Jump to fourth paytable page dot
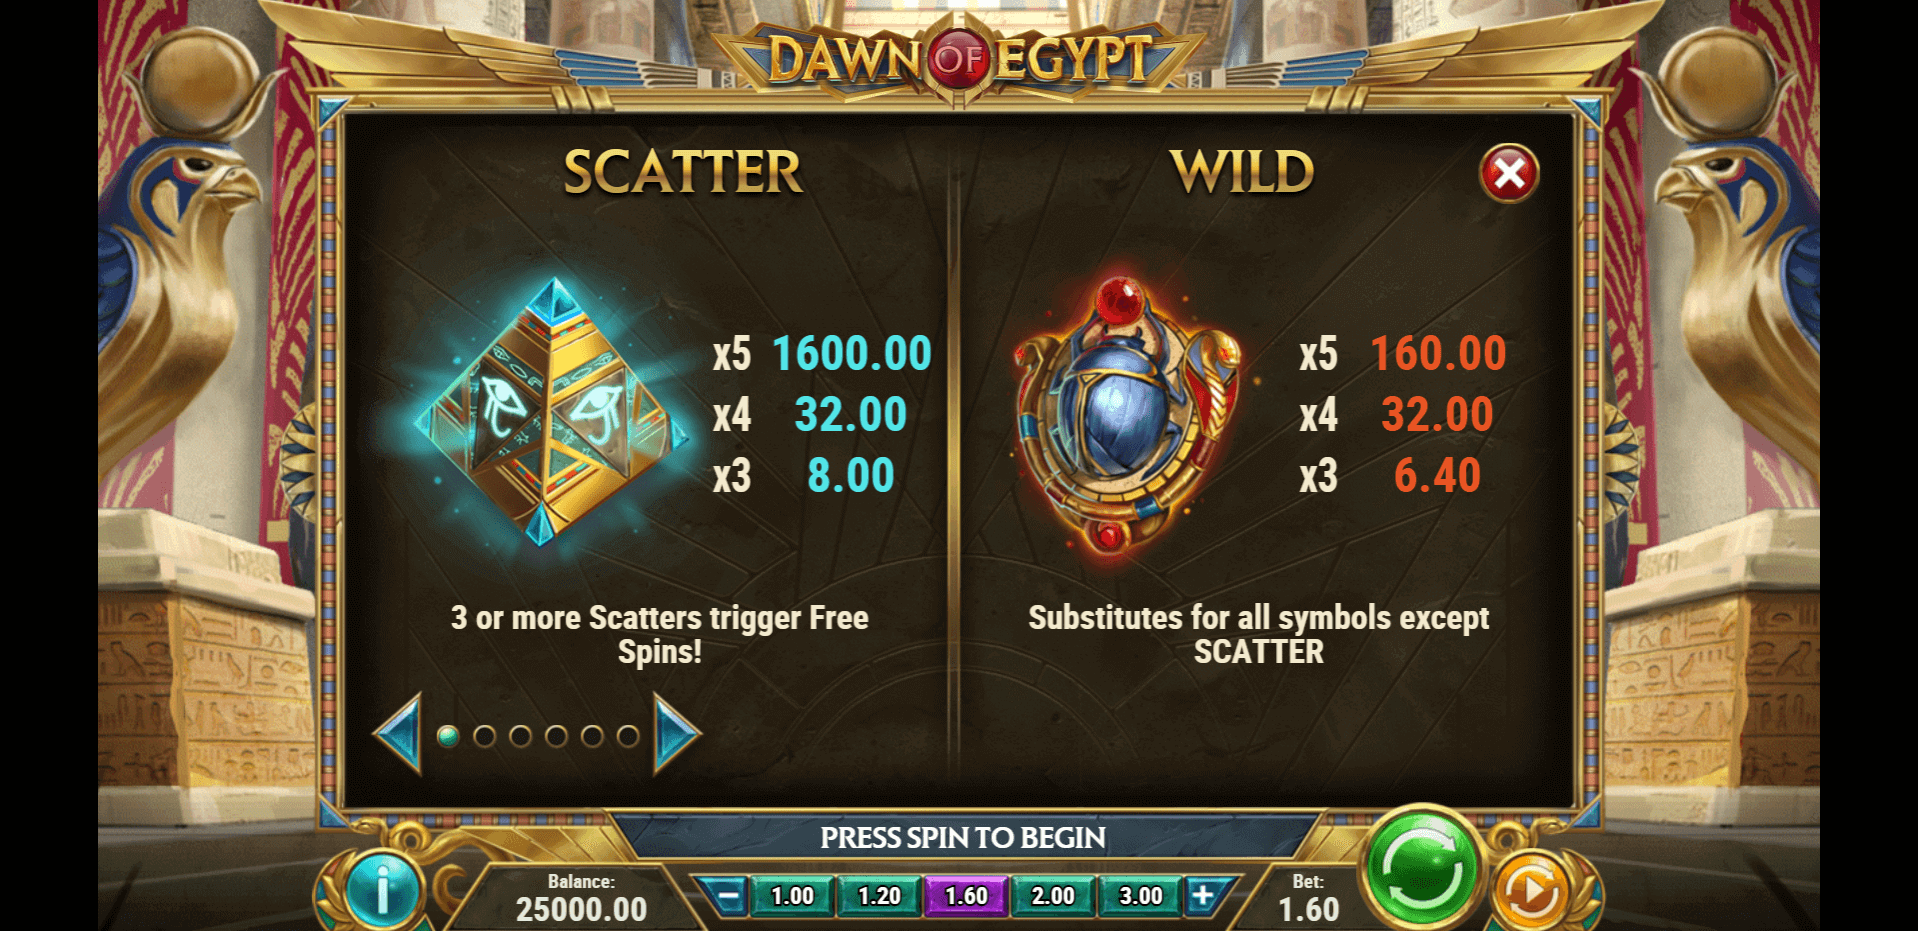The width and height of the screenshot is (1918, 931). click(x=556, y=737)
